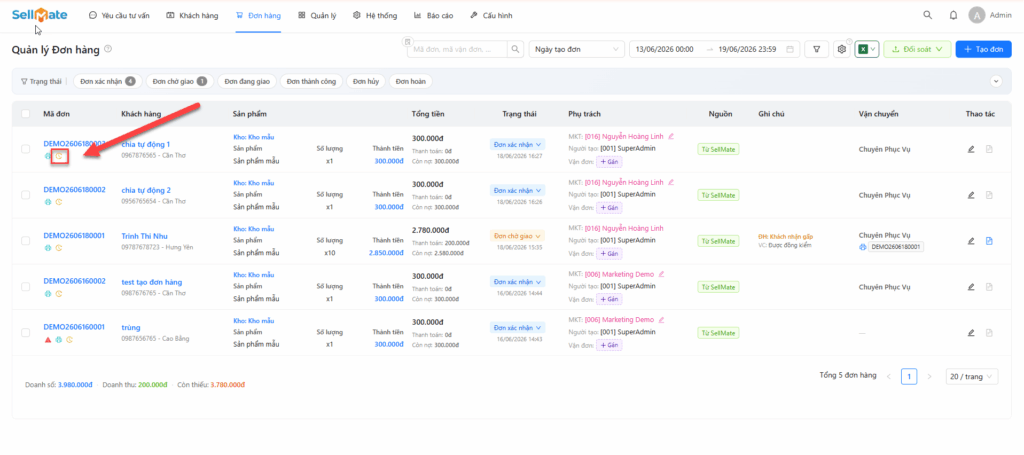Click the SellMate logo
Screen dimensions: 1024x455
tap(39, 14)
